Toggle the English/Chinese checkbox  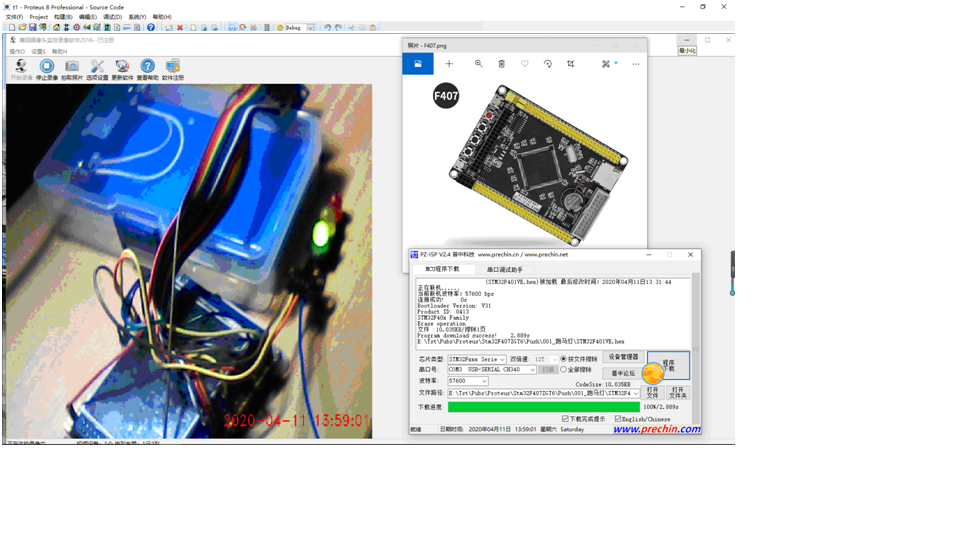(618, 419)
